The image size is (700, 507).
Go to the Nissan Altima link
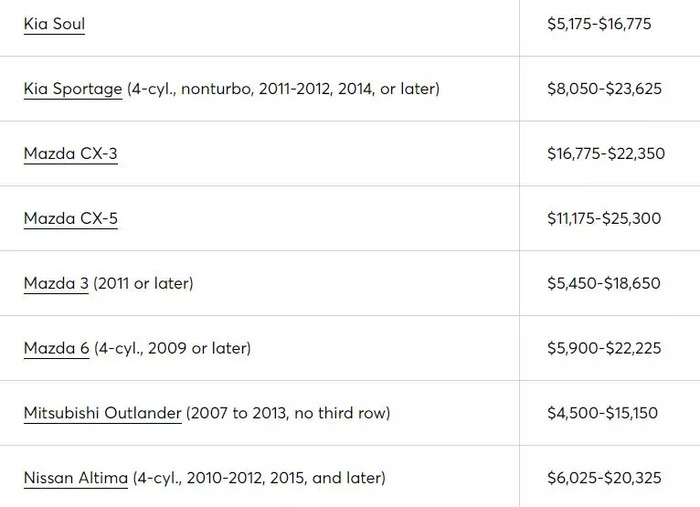coord(76,478)
